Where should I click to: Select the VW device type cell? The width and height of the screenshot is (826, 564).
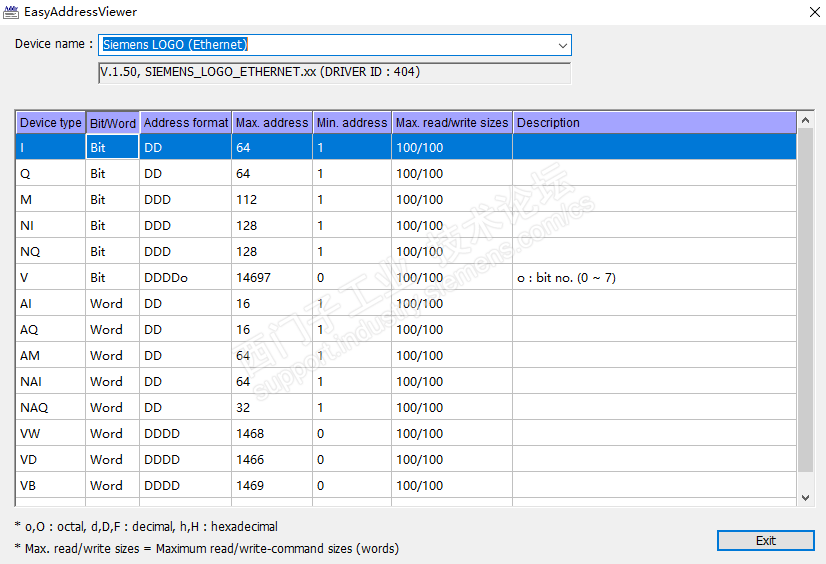point(51,433)
